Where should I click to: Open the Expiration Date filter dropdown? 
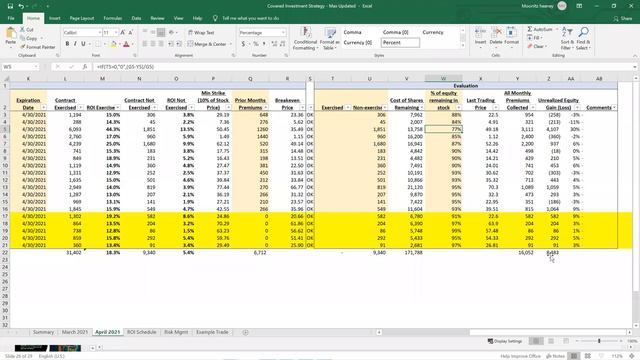coord(43,107)
